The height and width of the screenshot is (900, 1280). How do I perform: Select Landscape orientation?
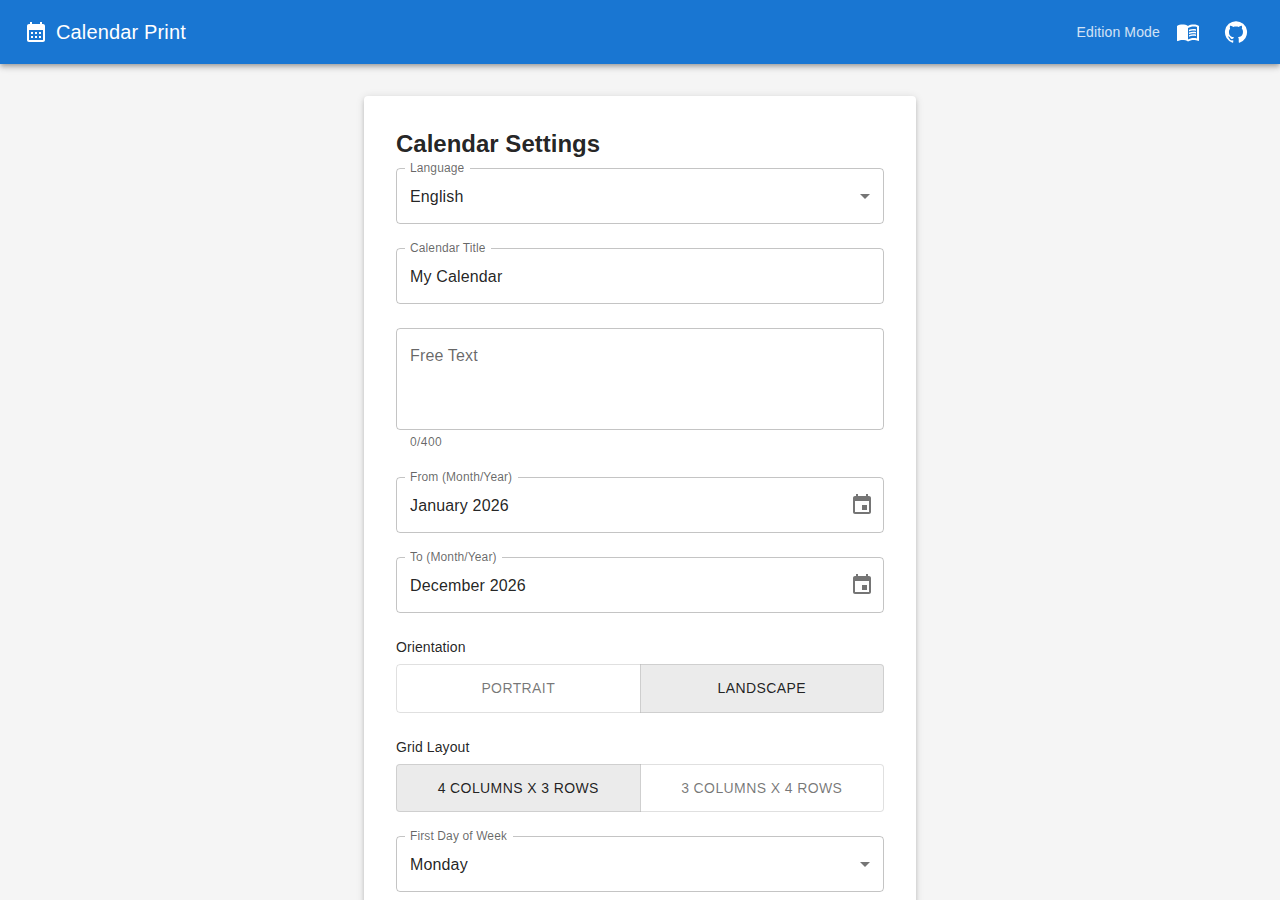(761, 688)
